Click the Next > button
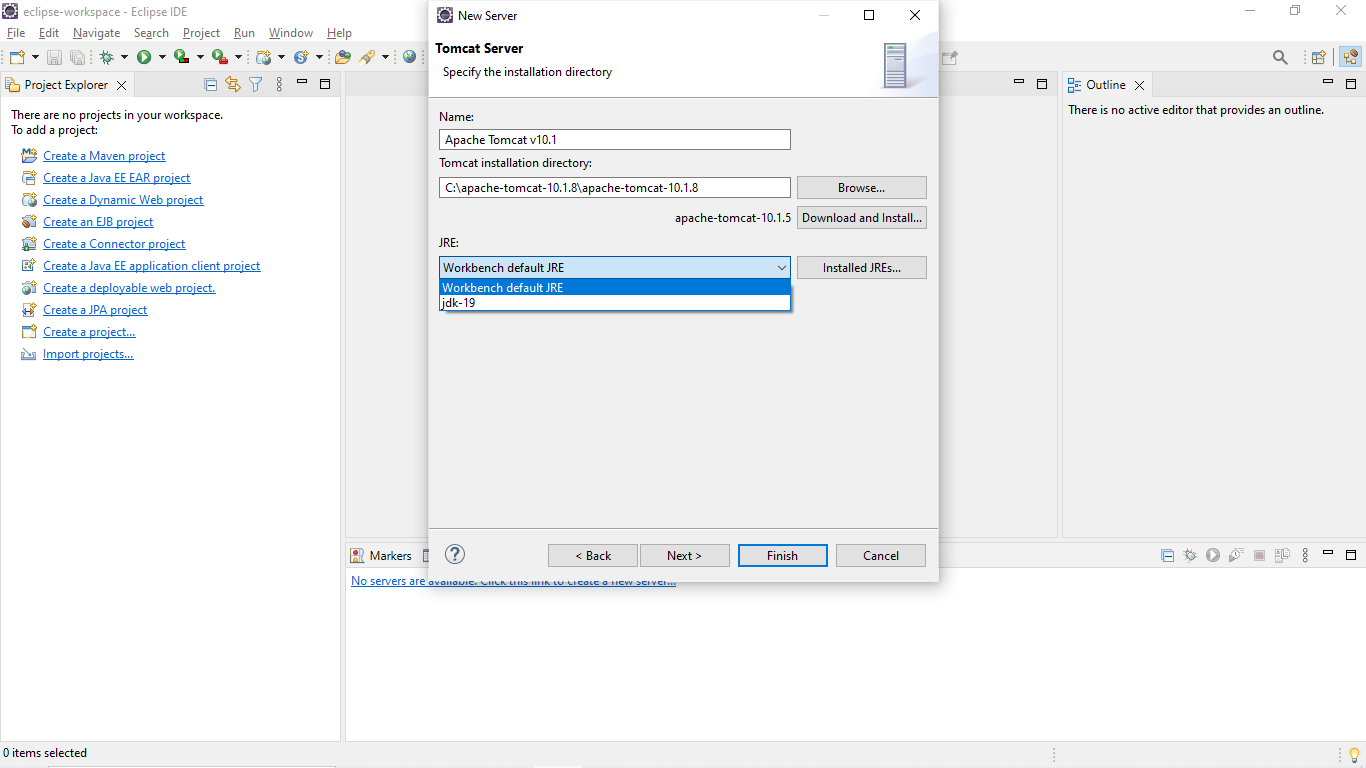Screen dimensions: 1366x768 (685, 555)
